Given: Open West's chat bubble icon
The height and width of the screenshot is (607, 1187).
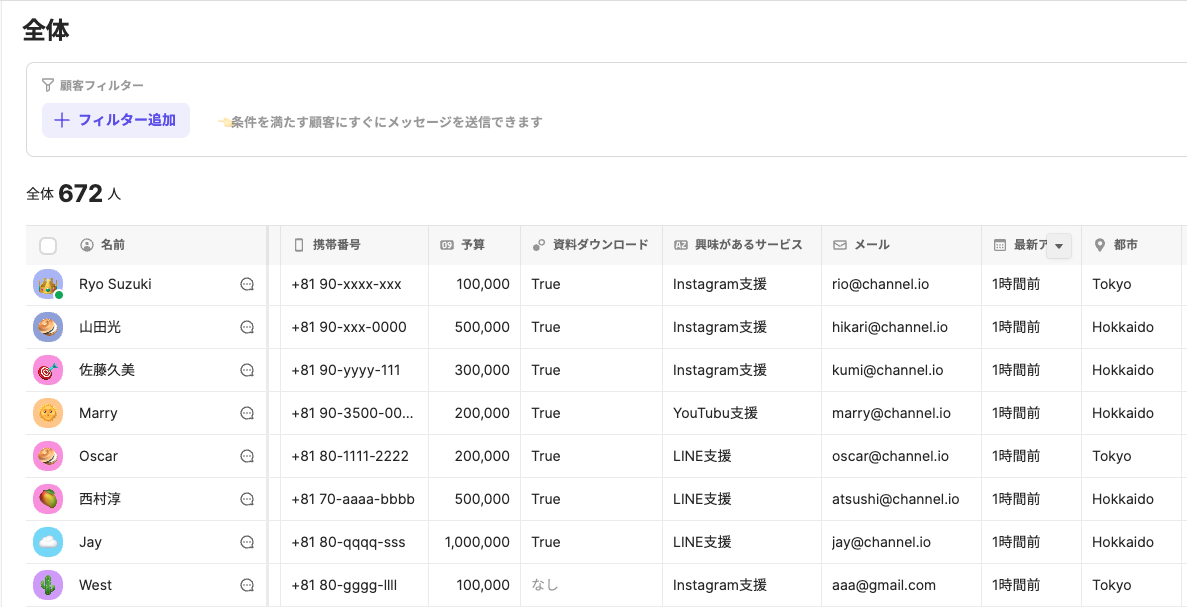Looking at the screenshot, I should [x=247, y=585].
